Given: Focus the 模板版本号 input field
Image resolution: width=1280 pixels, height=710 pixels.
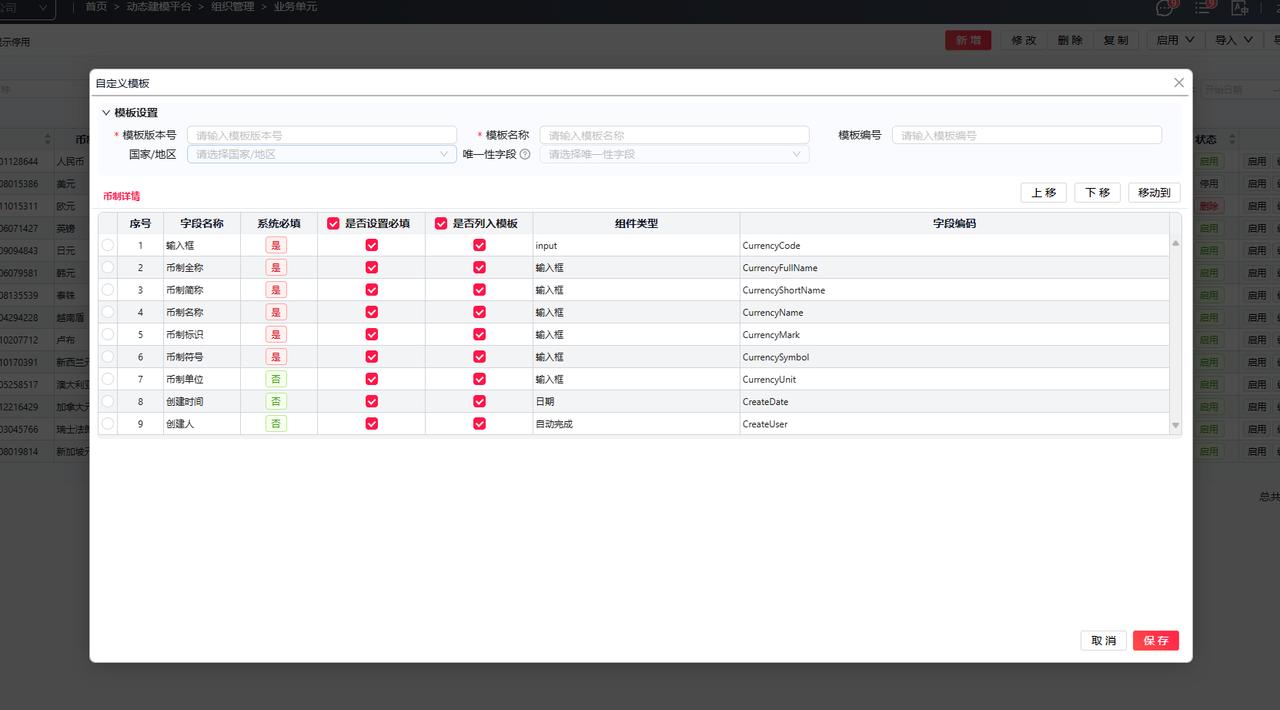Looking at the screenshot, I should [322, 135].
